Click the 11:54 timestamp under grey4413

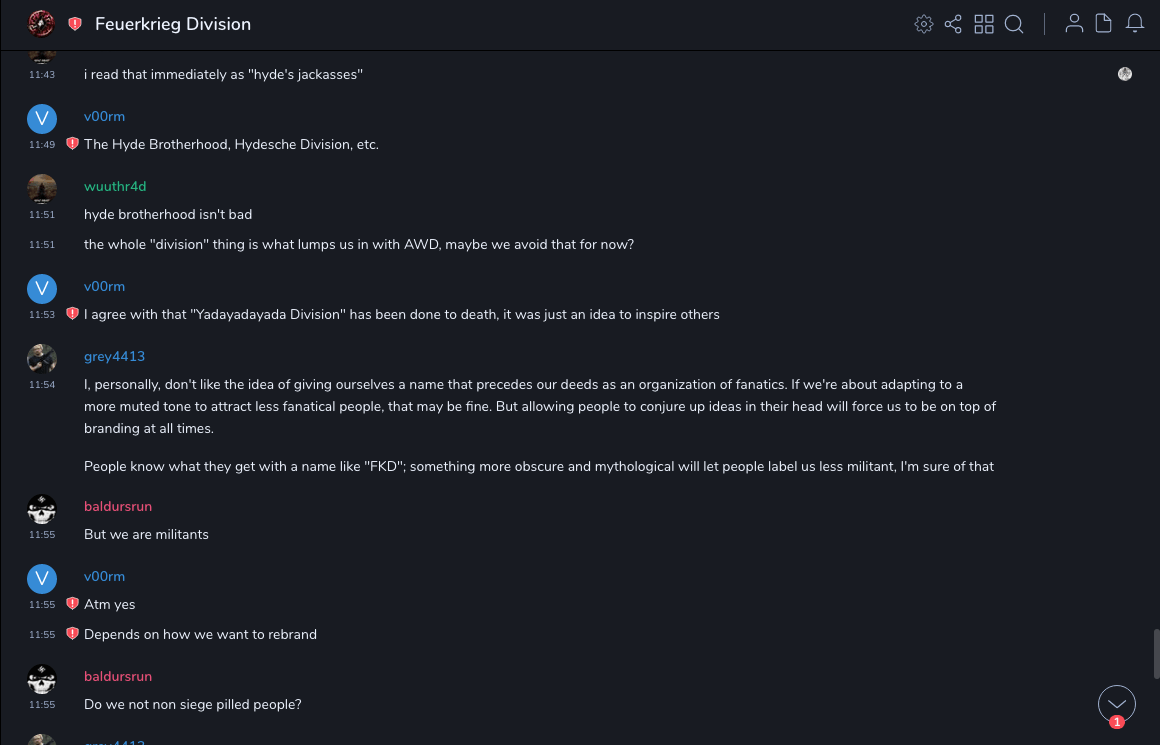(42, 385)
